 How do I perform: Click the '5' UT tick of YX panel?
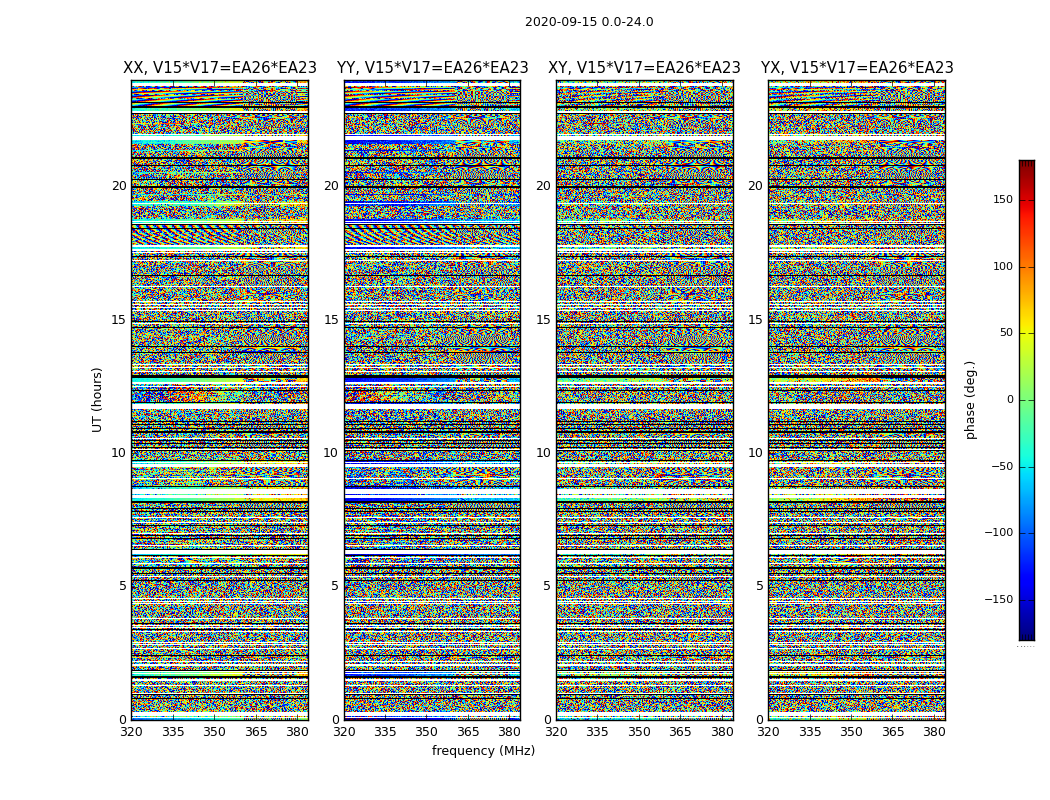tap(759, 586)
